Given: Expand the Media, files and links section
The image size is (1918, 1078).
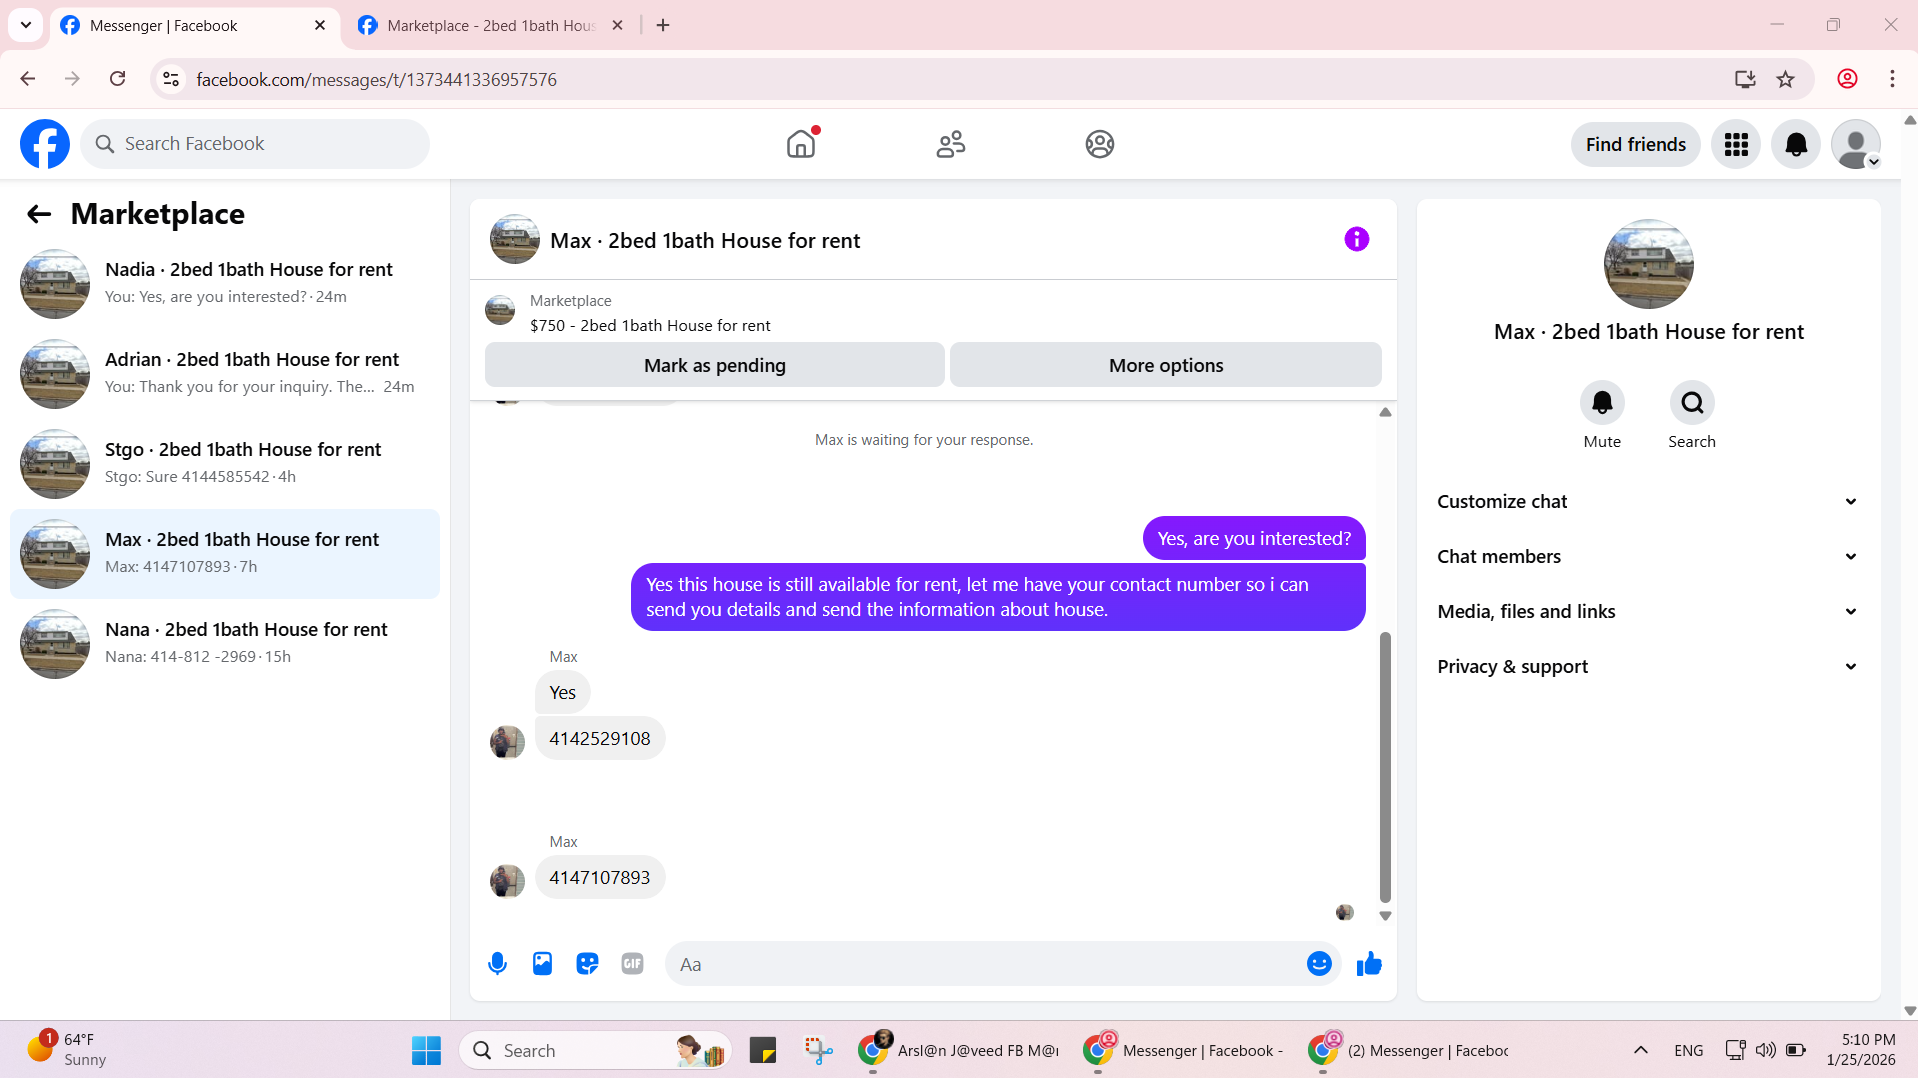Looking at the screenshot, I should pos(1648,612).
